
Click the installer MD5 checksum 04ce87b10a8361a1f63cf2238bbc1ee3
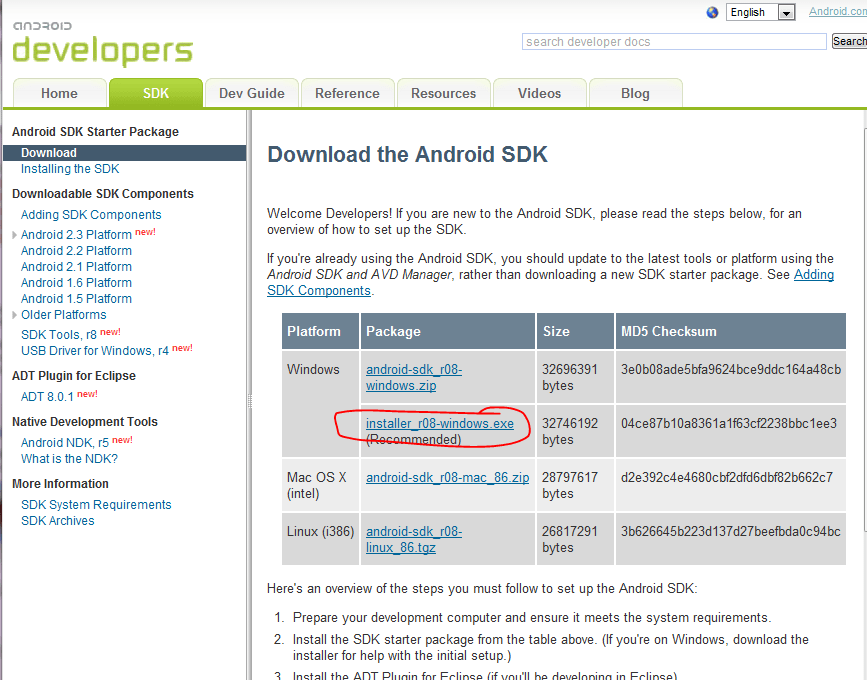click(729, 423)
